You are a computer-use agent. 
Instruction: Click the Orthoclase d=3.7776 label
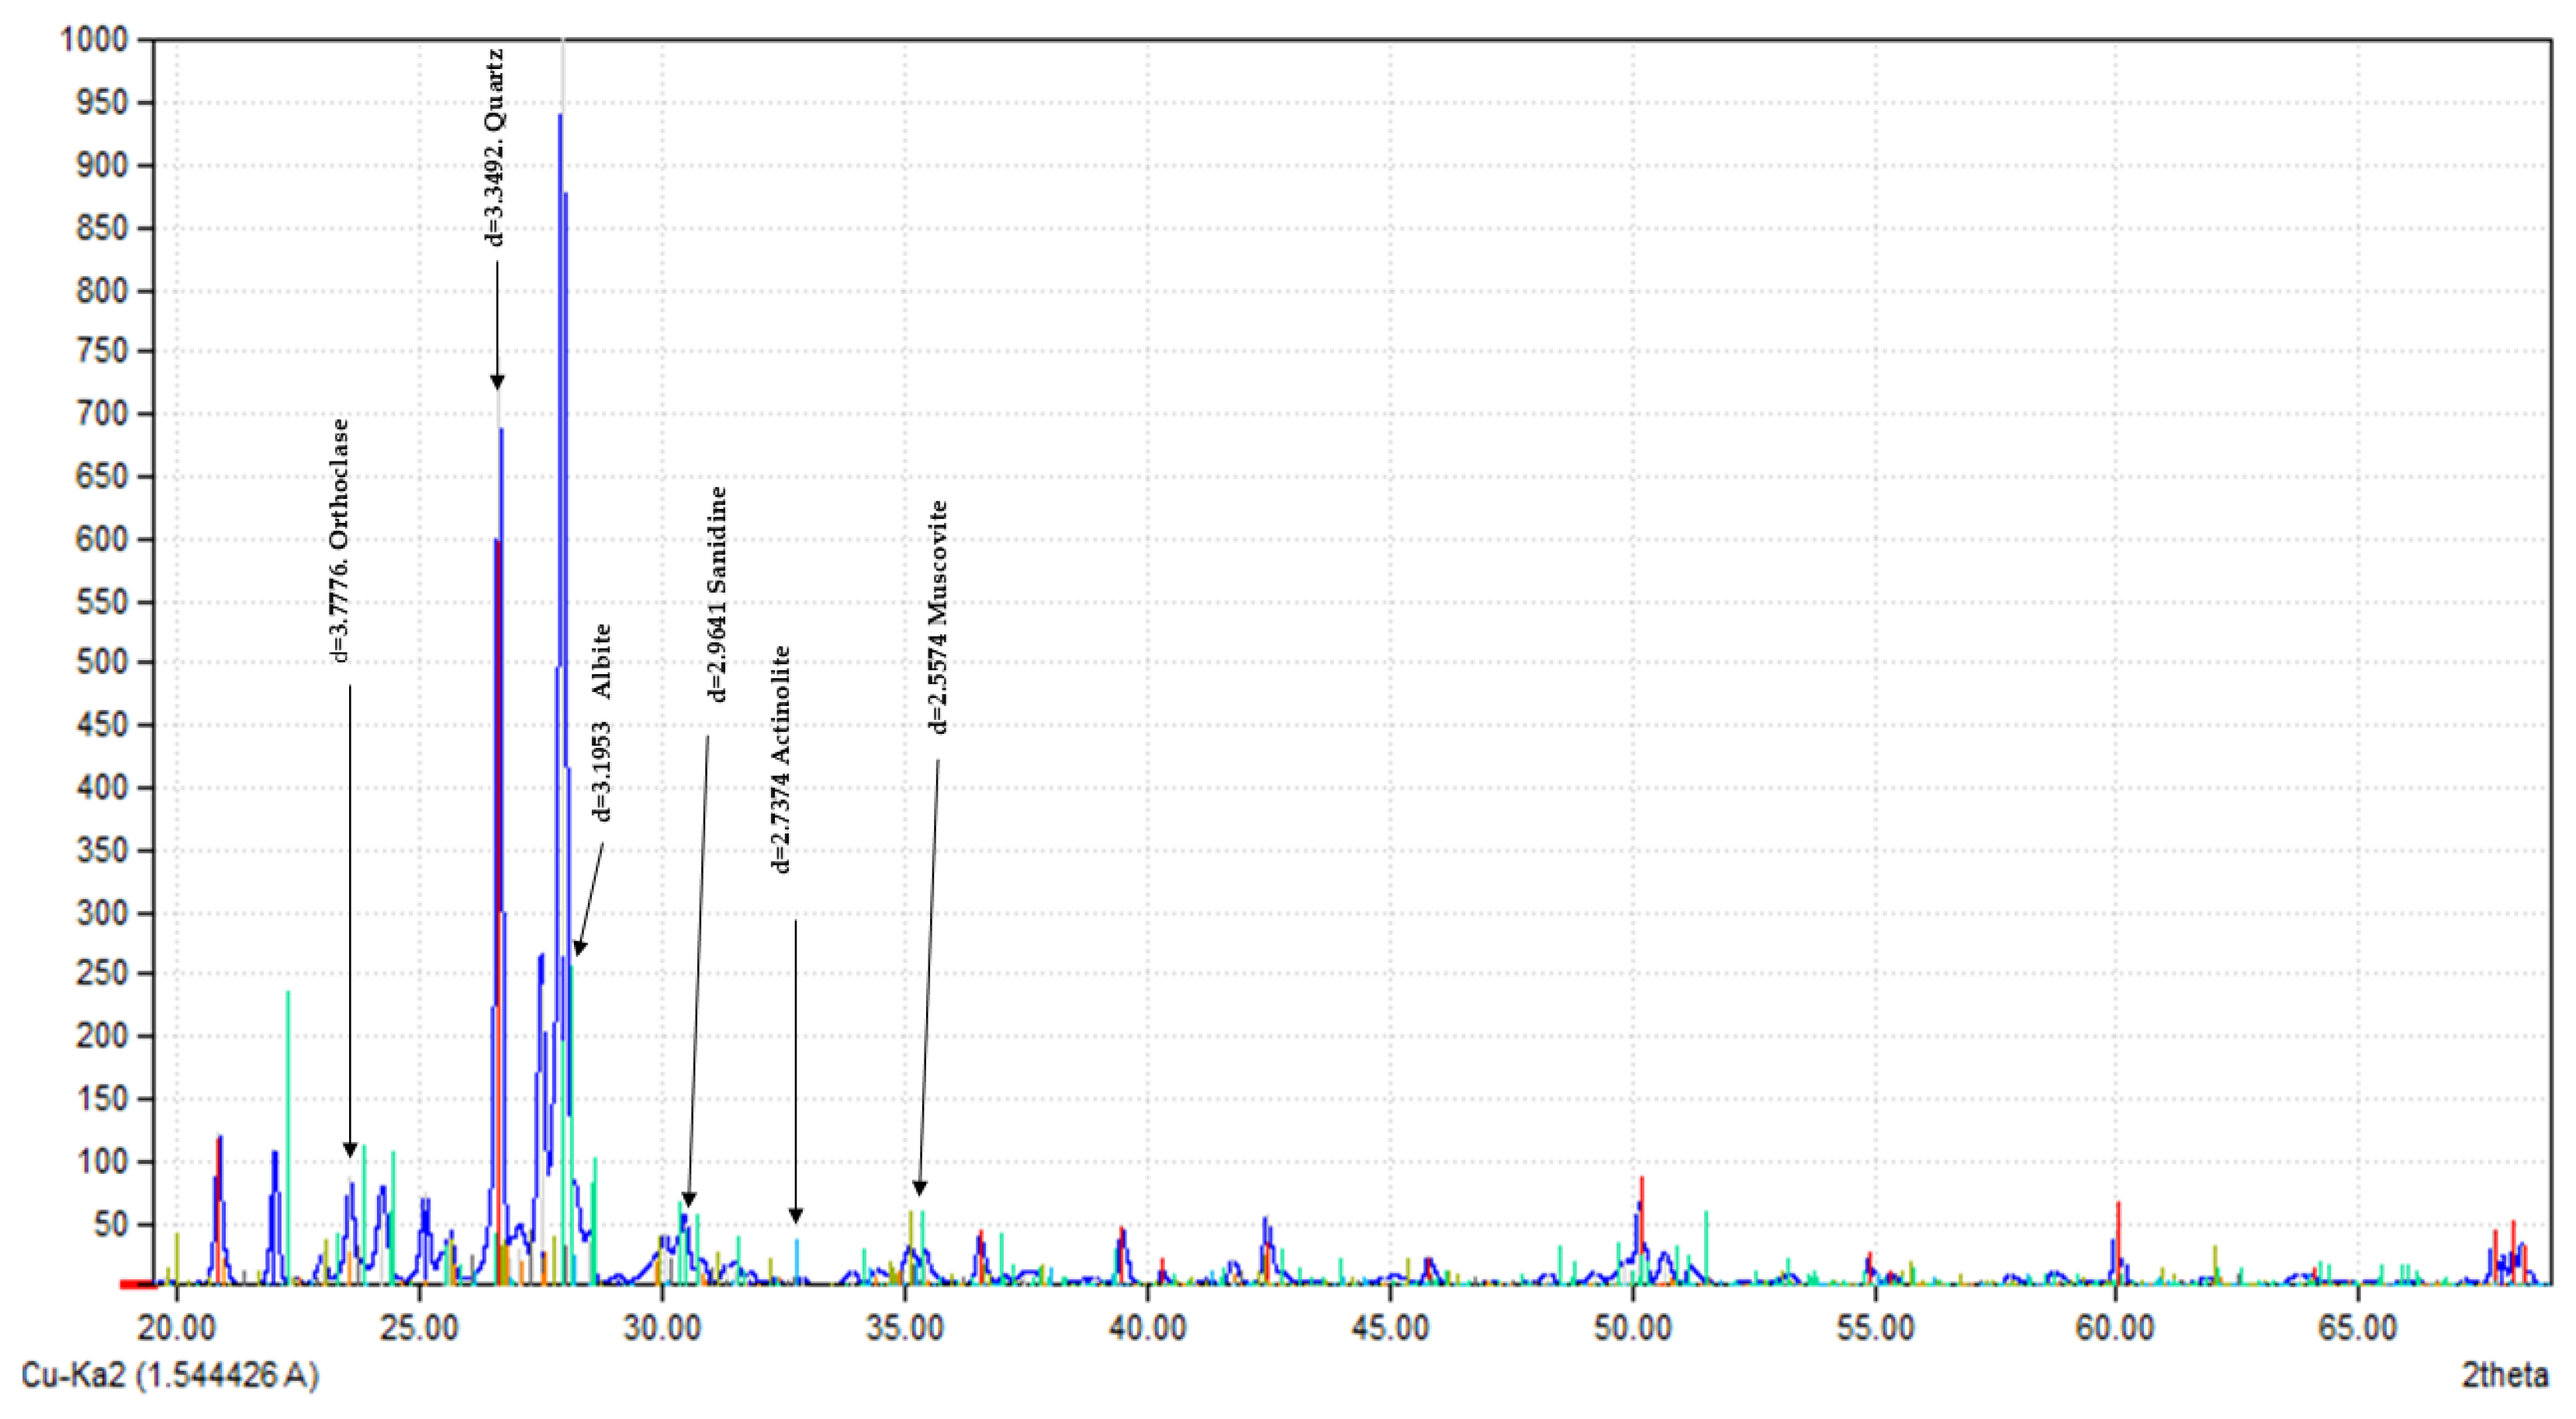click(340, 541)
